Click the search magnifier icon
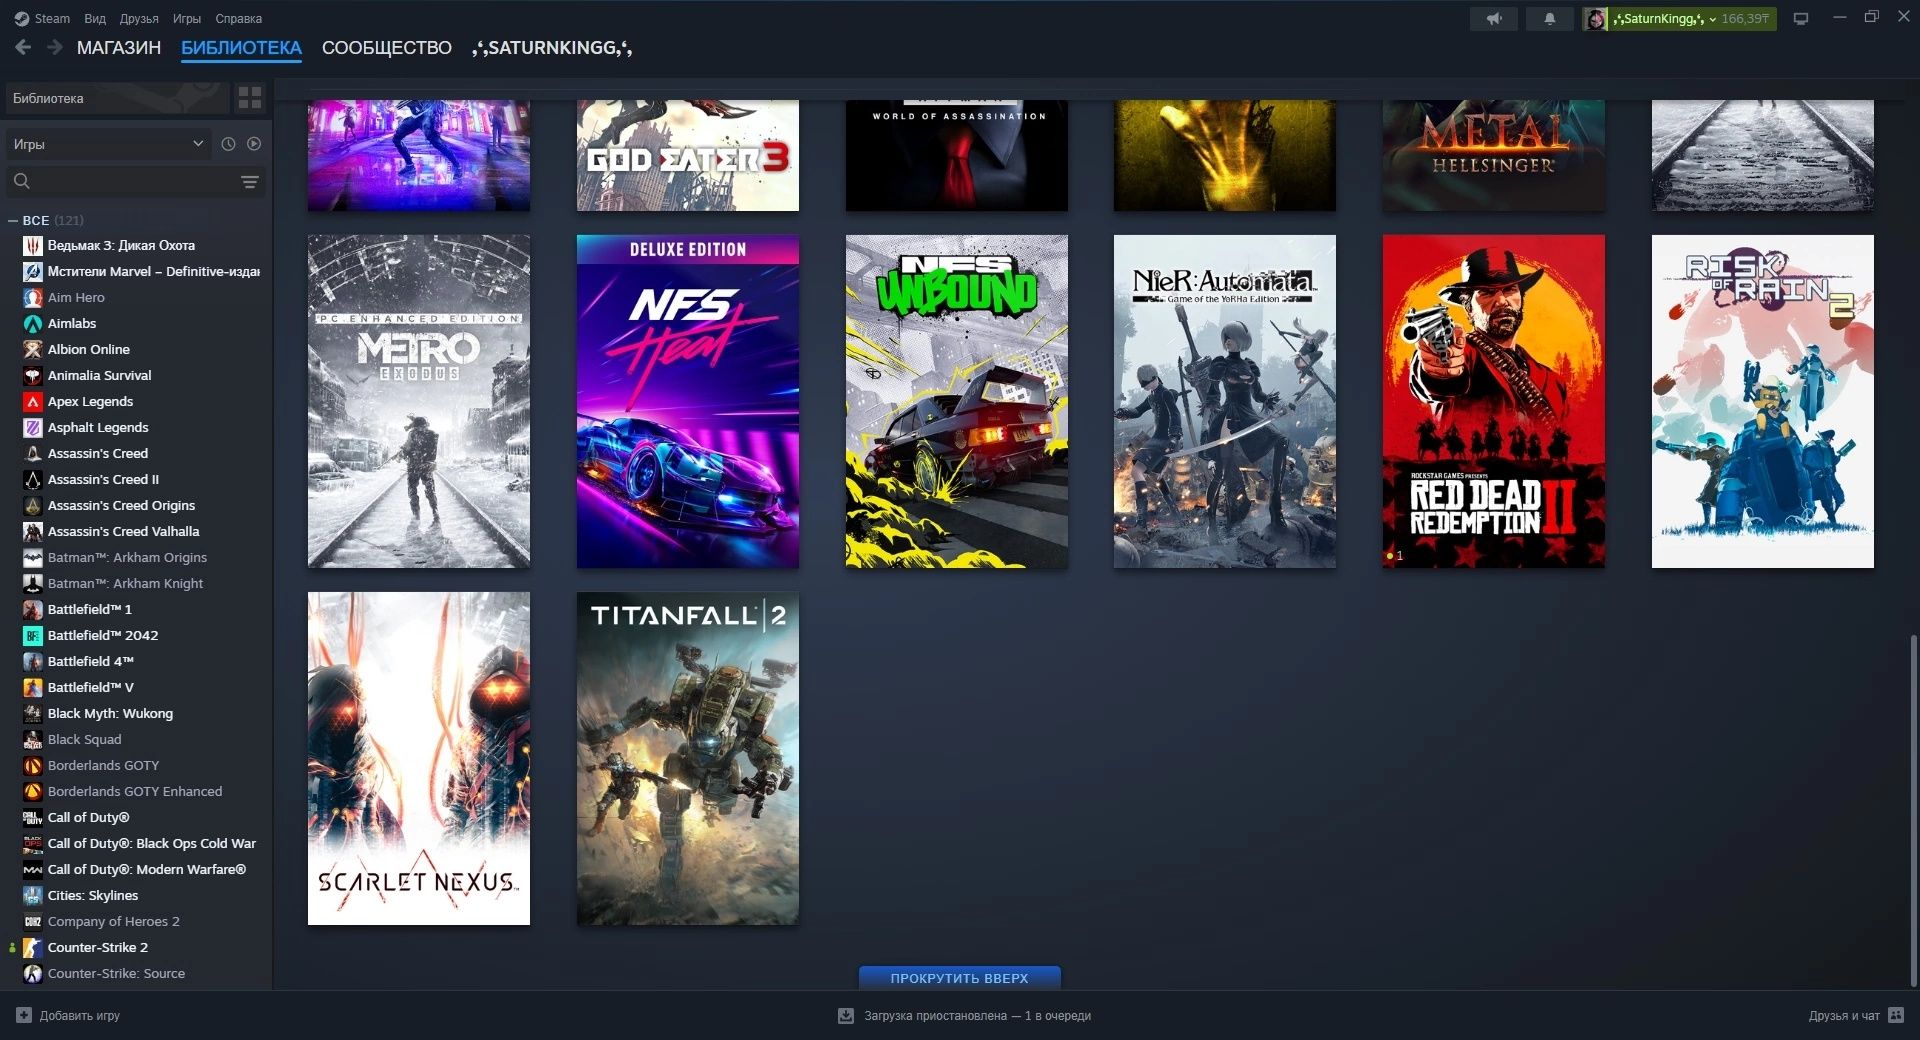 click(x=22, y=181)
